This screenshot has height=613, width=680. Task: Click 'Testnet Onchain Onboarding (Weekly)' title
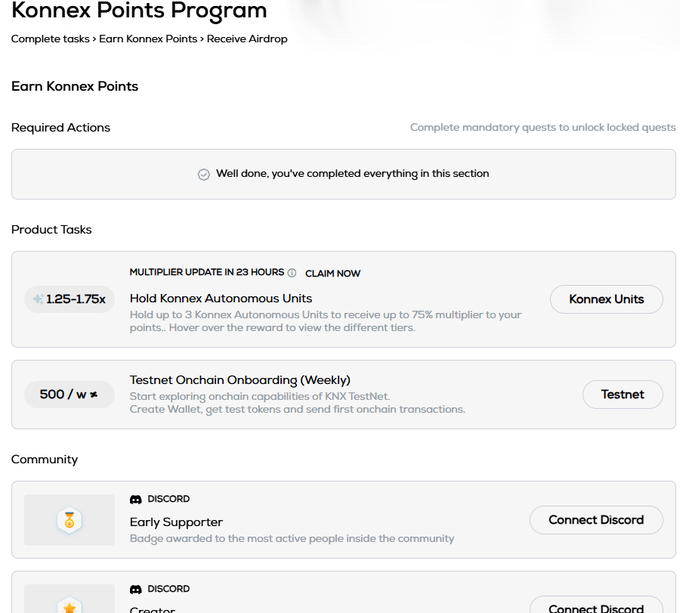pos(240,380)
